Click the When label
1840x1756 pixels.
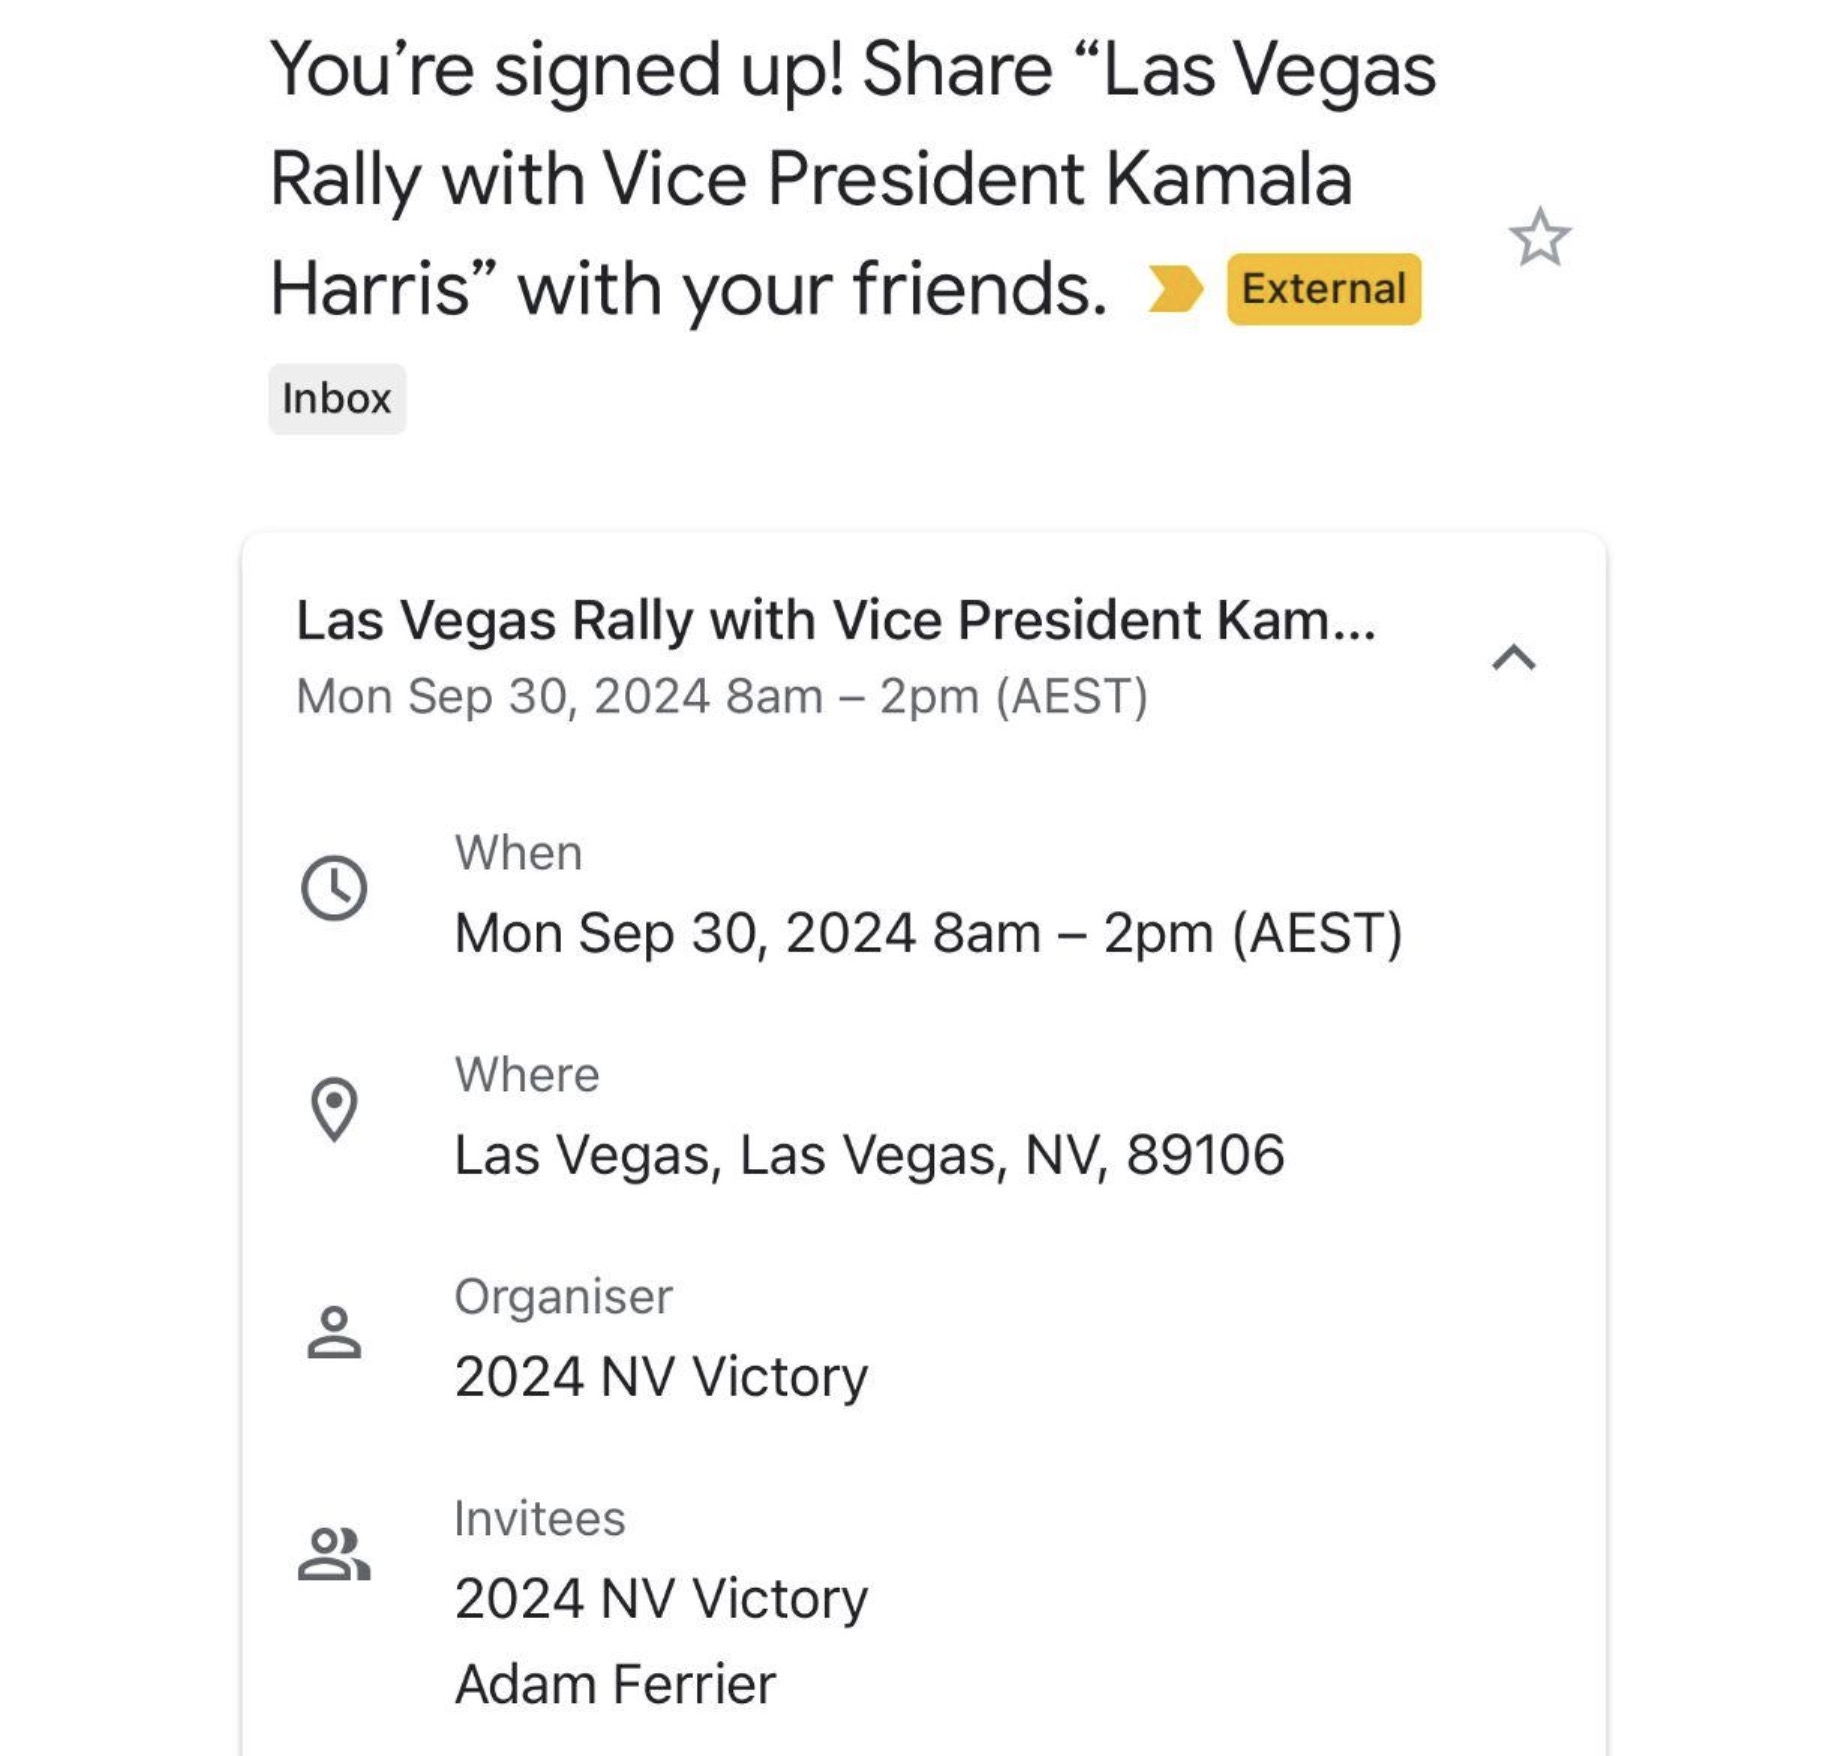coord(518,853)
